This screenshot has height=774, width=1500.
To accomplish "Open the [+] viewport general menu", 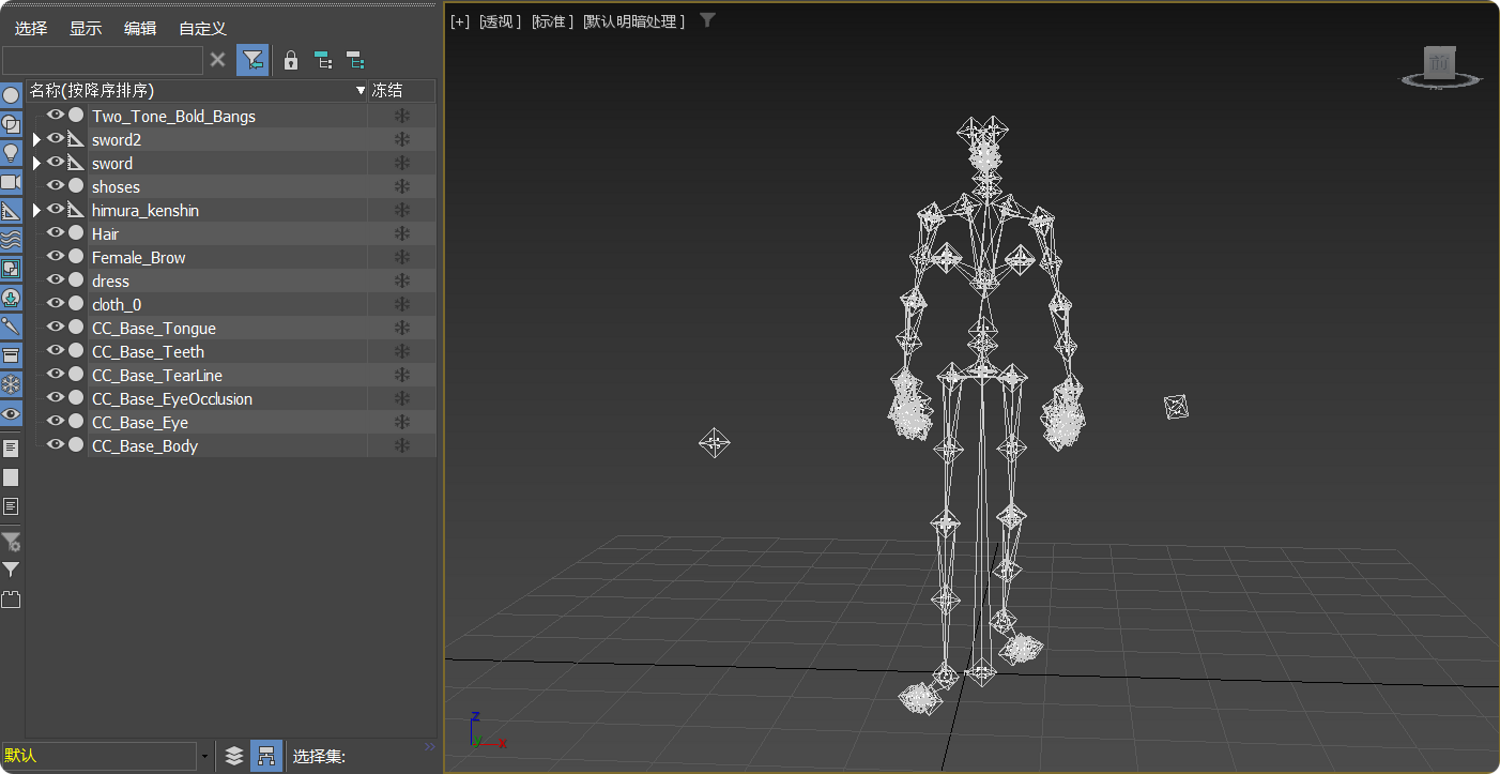I will click(x=460, y=21).
